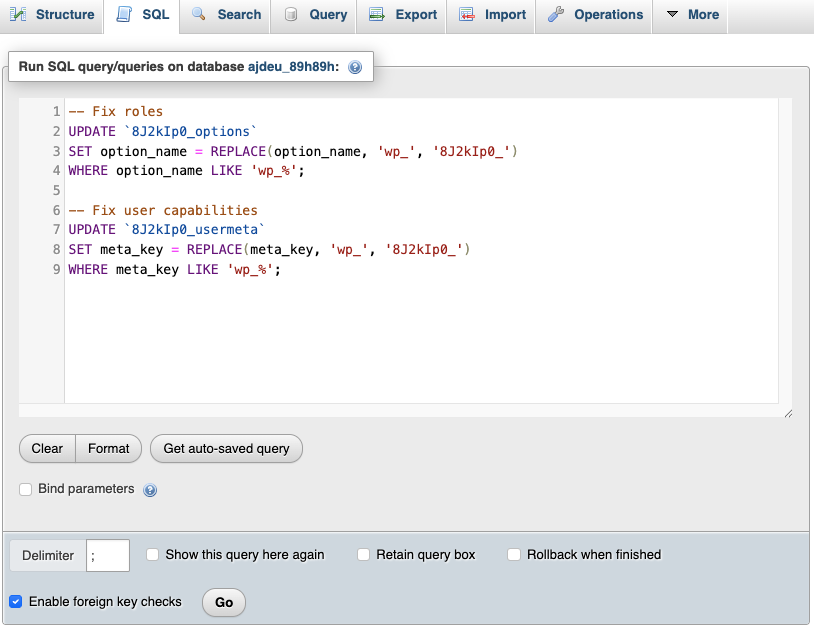Open the Operations tab
Viewport: 814px width, 633px height.
point(593,15)
